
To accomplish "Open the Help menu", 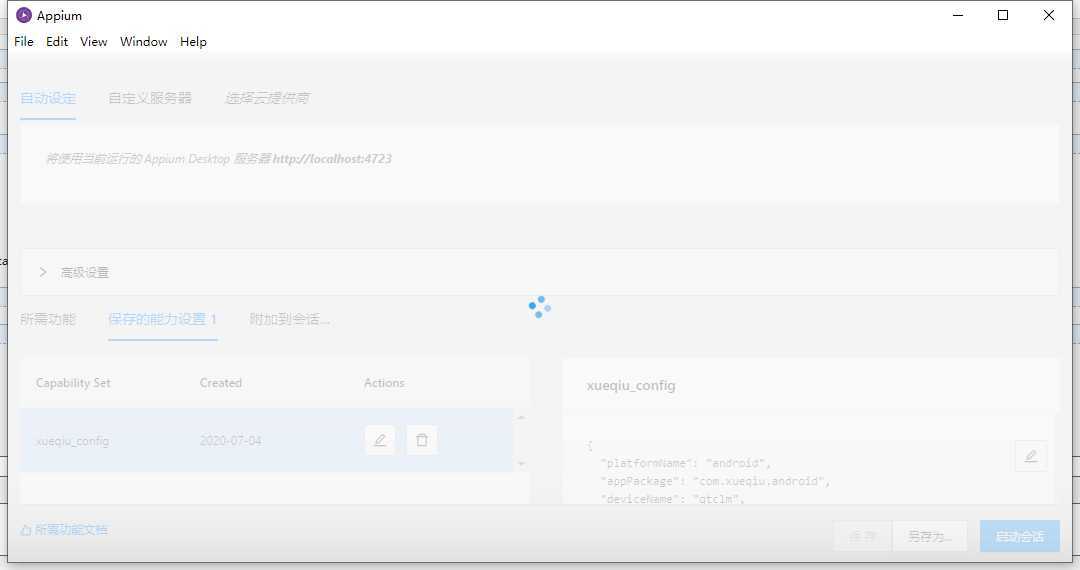I will [193, 41].
